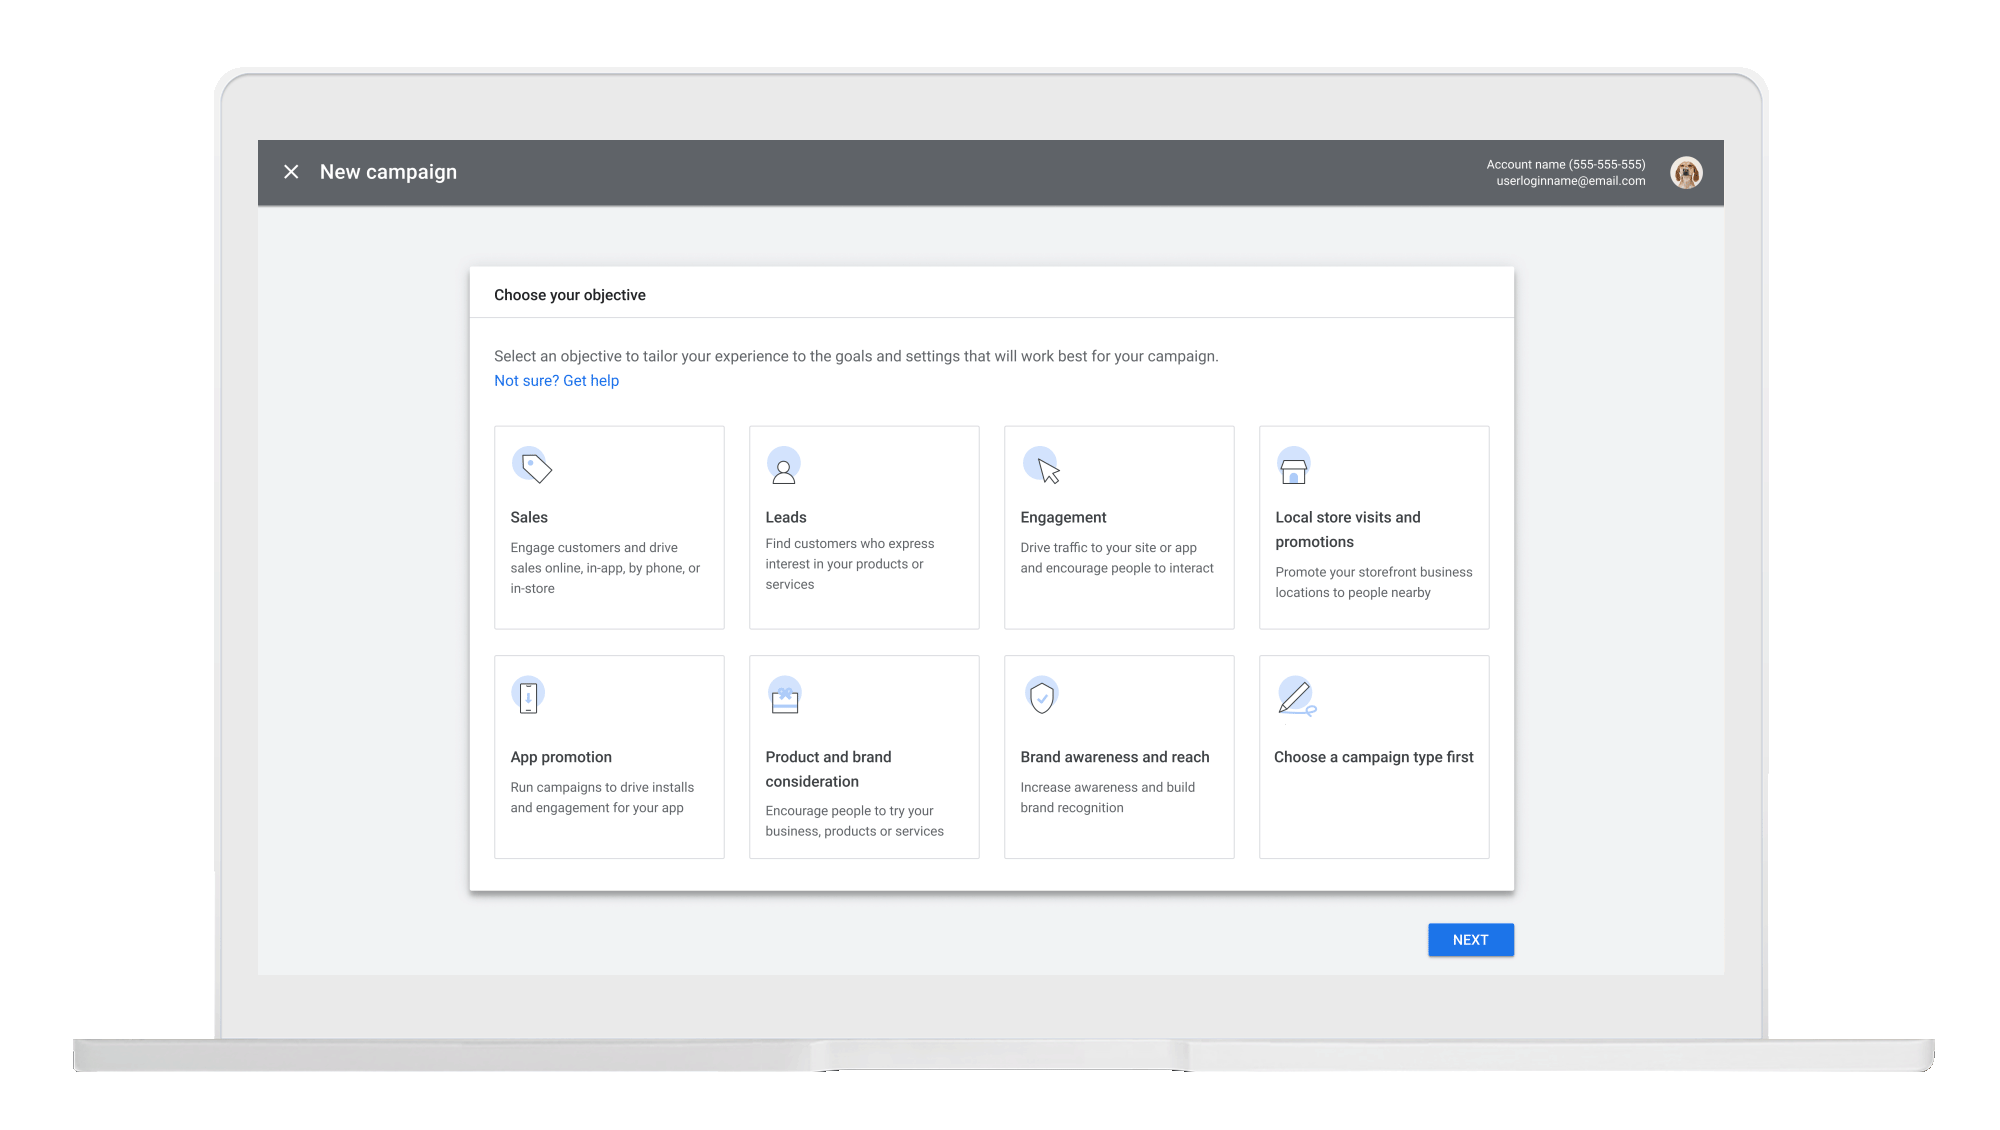Choose the Leads objective description text
Viewport: 2000px width, 1130px height.
point(849,564)
